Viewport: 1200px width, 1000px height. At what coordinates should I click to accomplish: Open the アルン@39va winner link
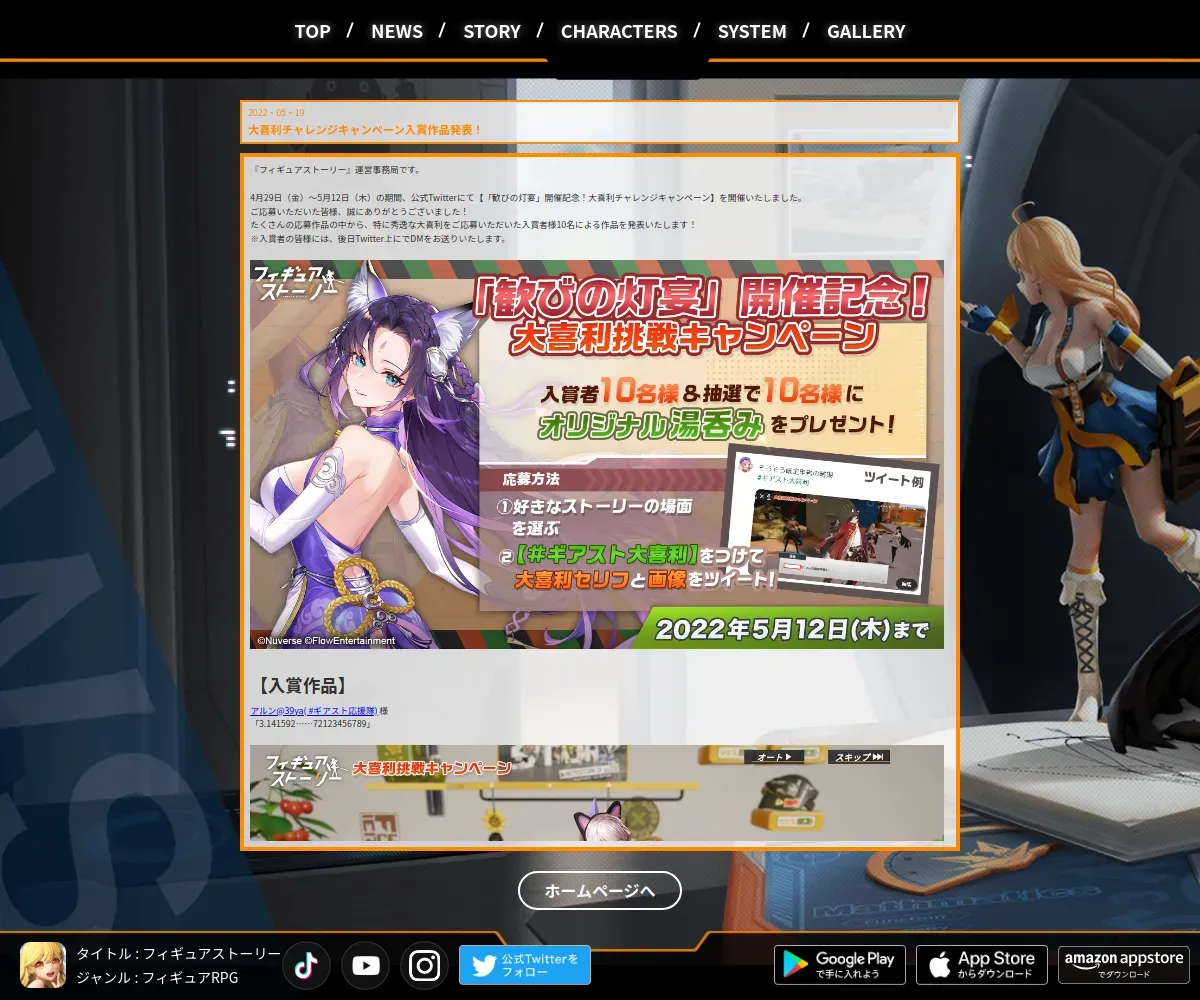tap(314, 711)
